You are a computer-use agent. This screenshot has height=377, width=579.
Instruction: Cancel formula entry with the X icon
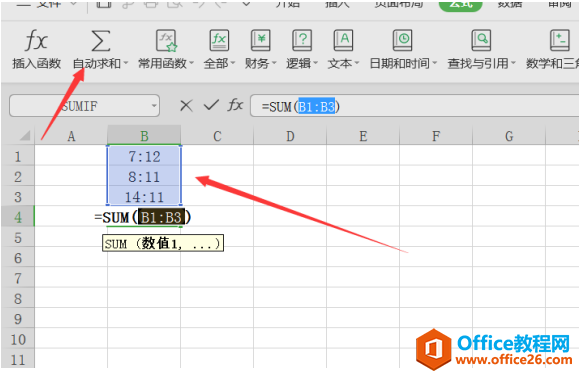[x=186, y=106]
